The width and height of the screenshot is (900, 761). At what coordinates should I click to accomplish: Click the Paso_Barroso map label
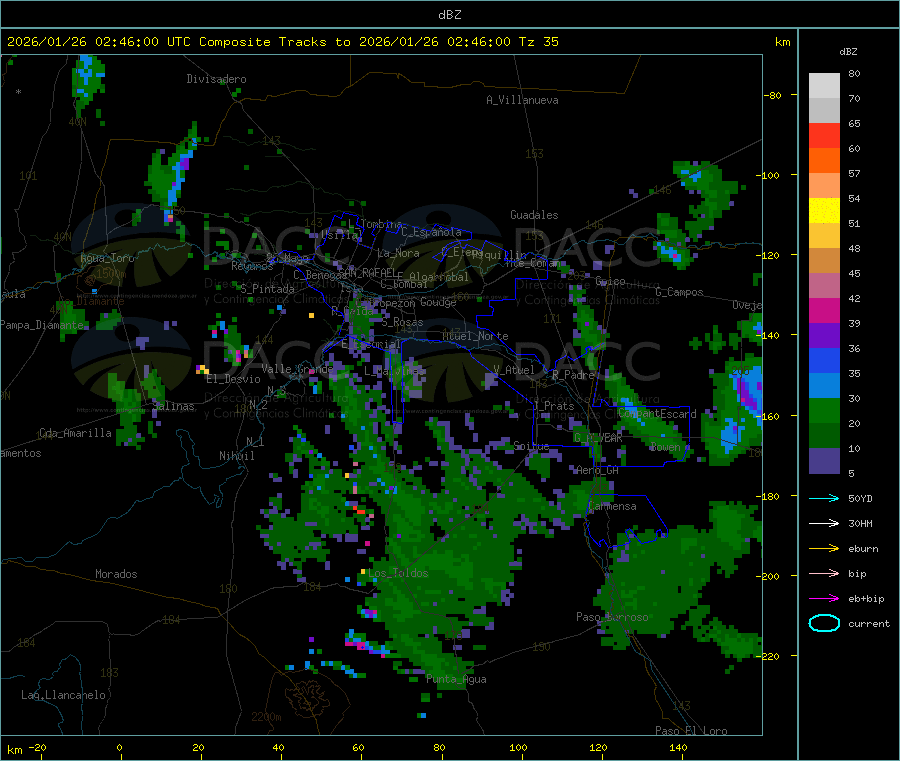coord(612,617)
